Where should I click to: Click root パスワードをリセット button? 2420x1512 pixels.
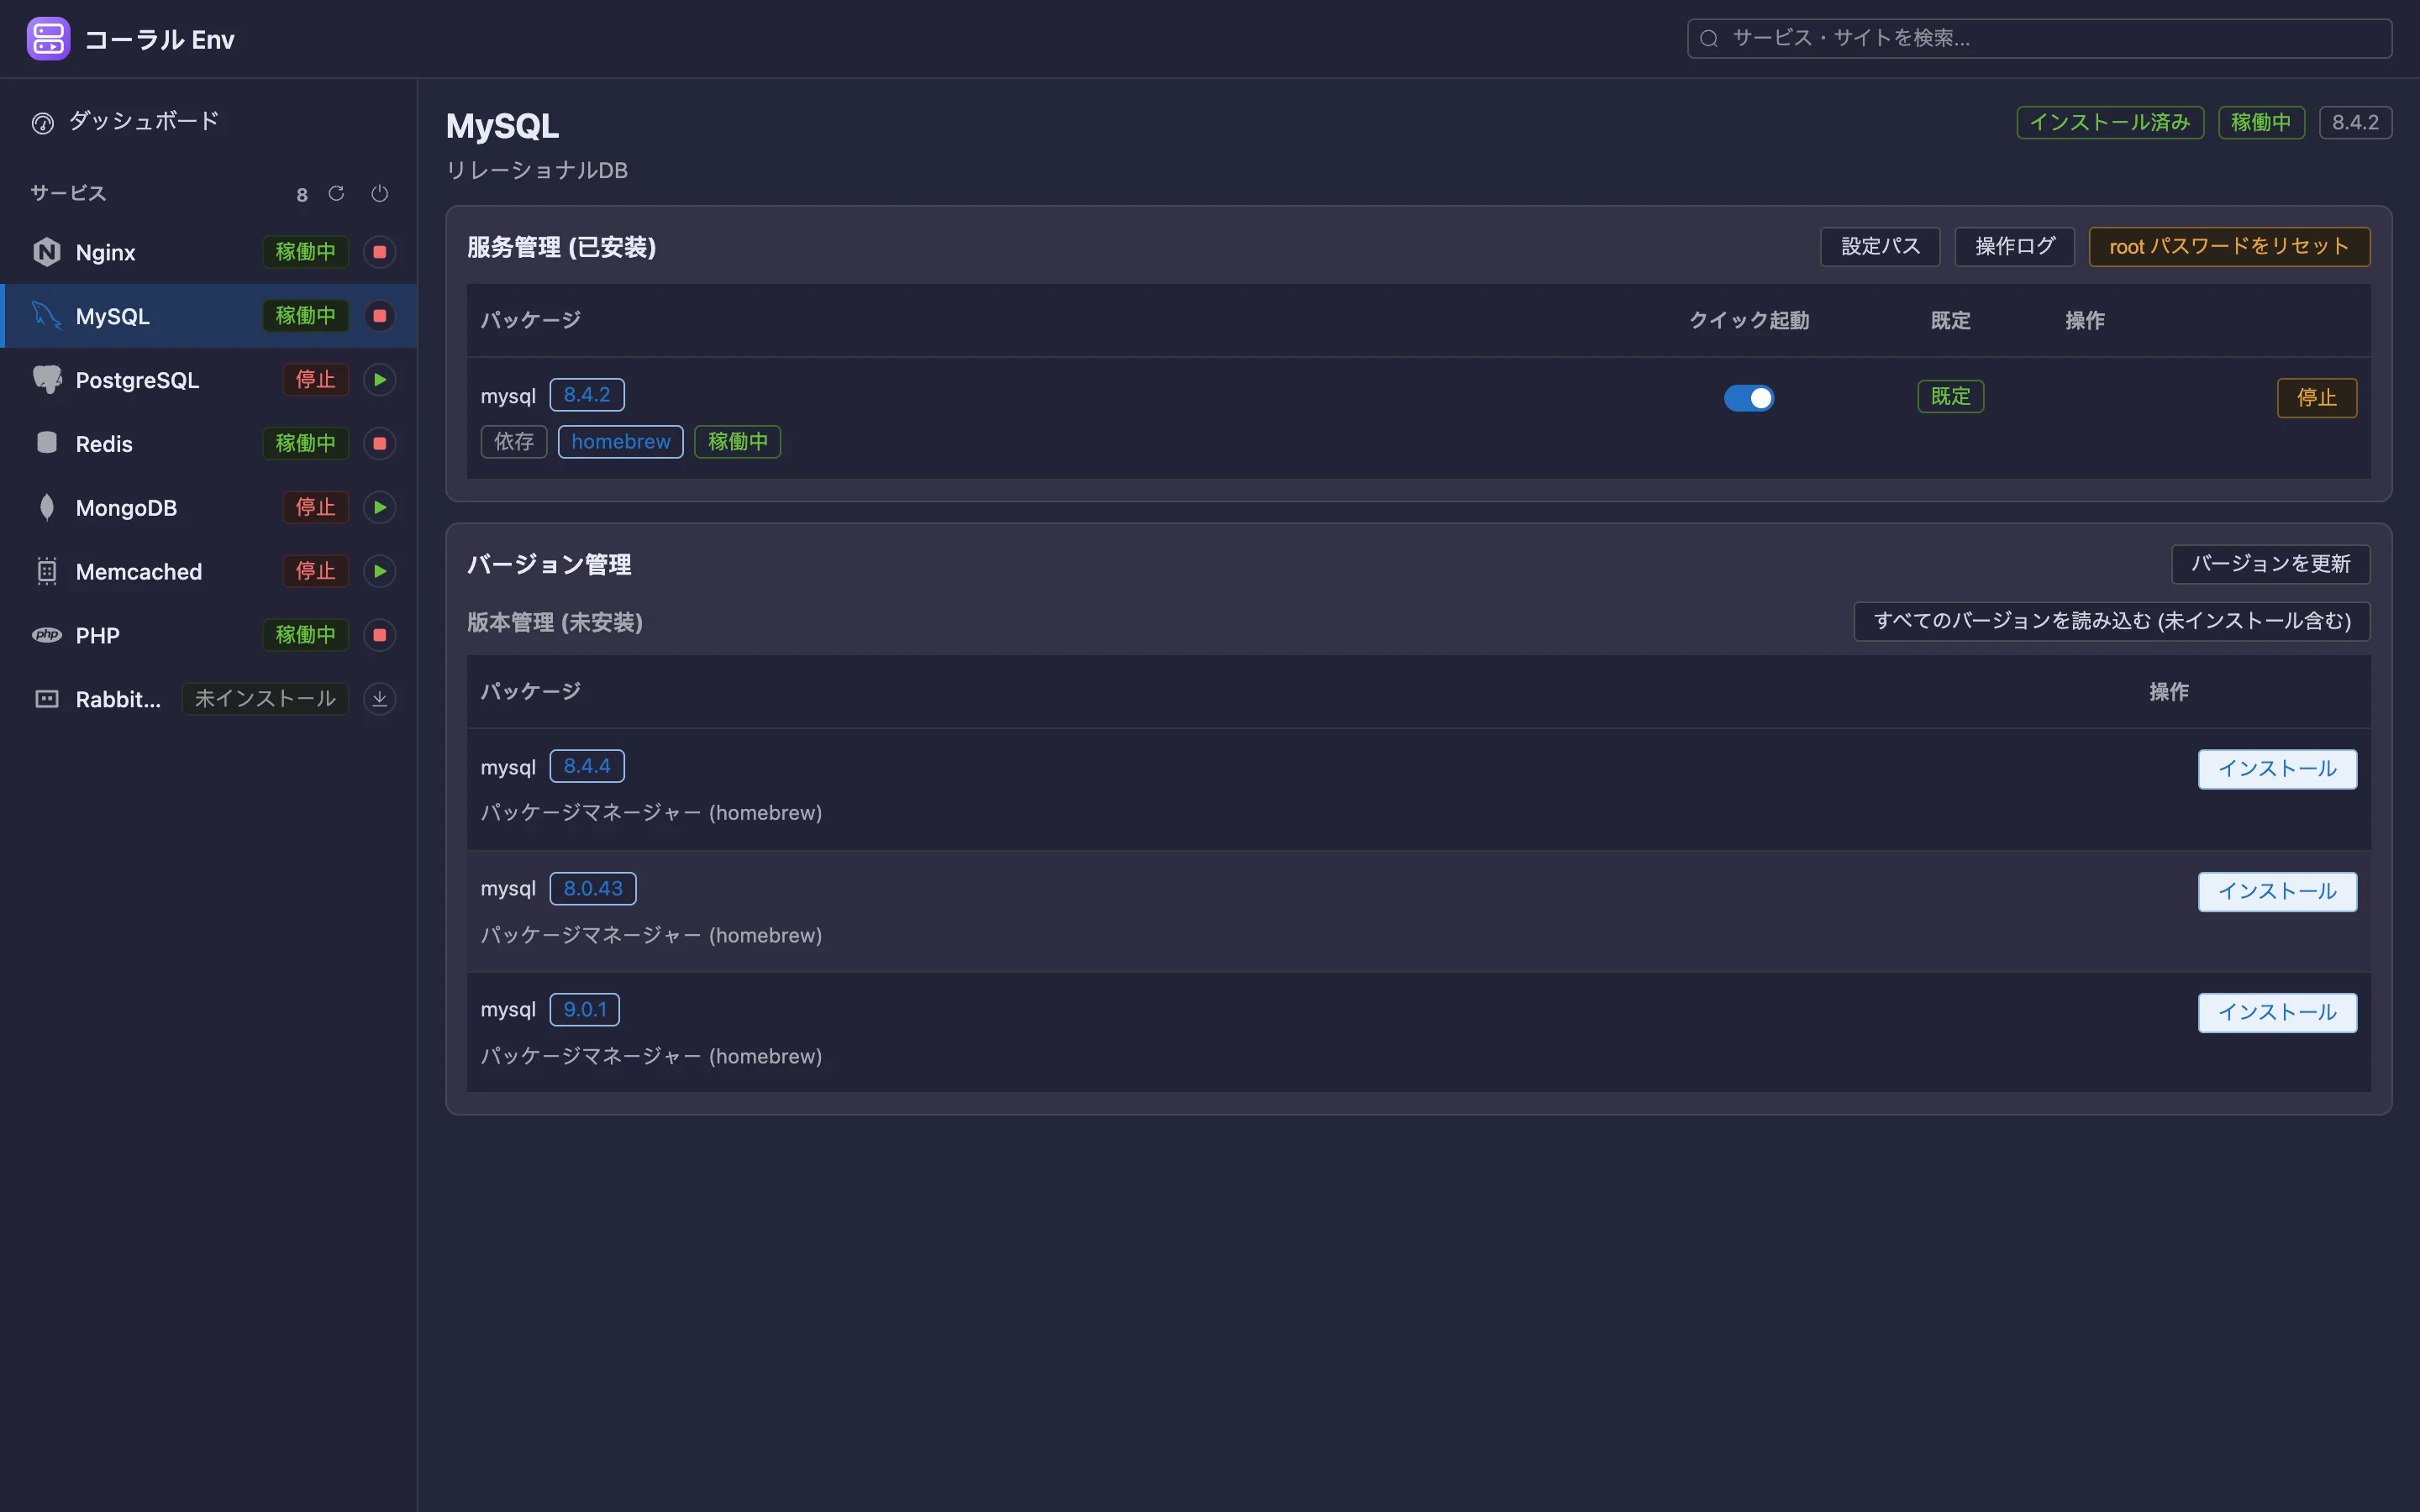click(x=2229, y=247)
